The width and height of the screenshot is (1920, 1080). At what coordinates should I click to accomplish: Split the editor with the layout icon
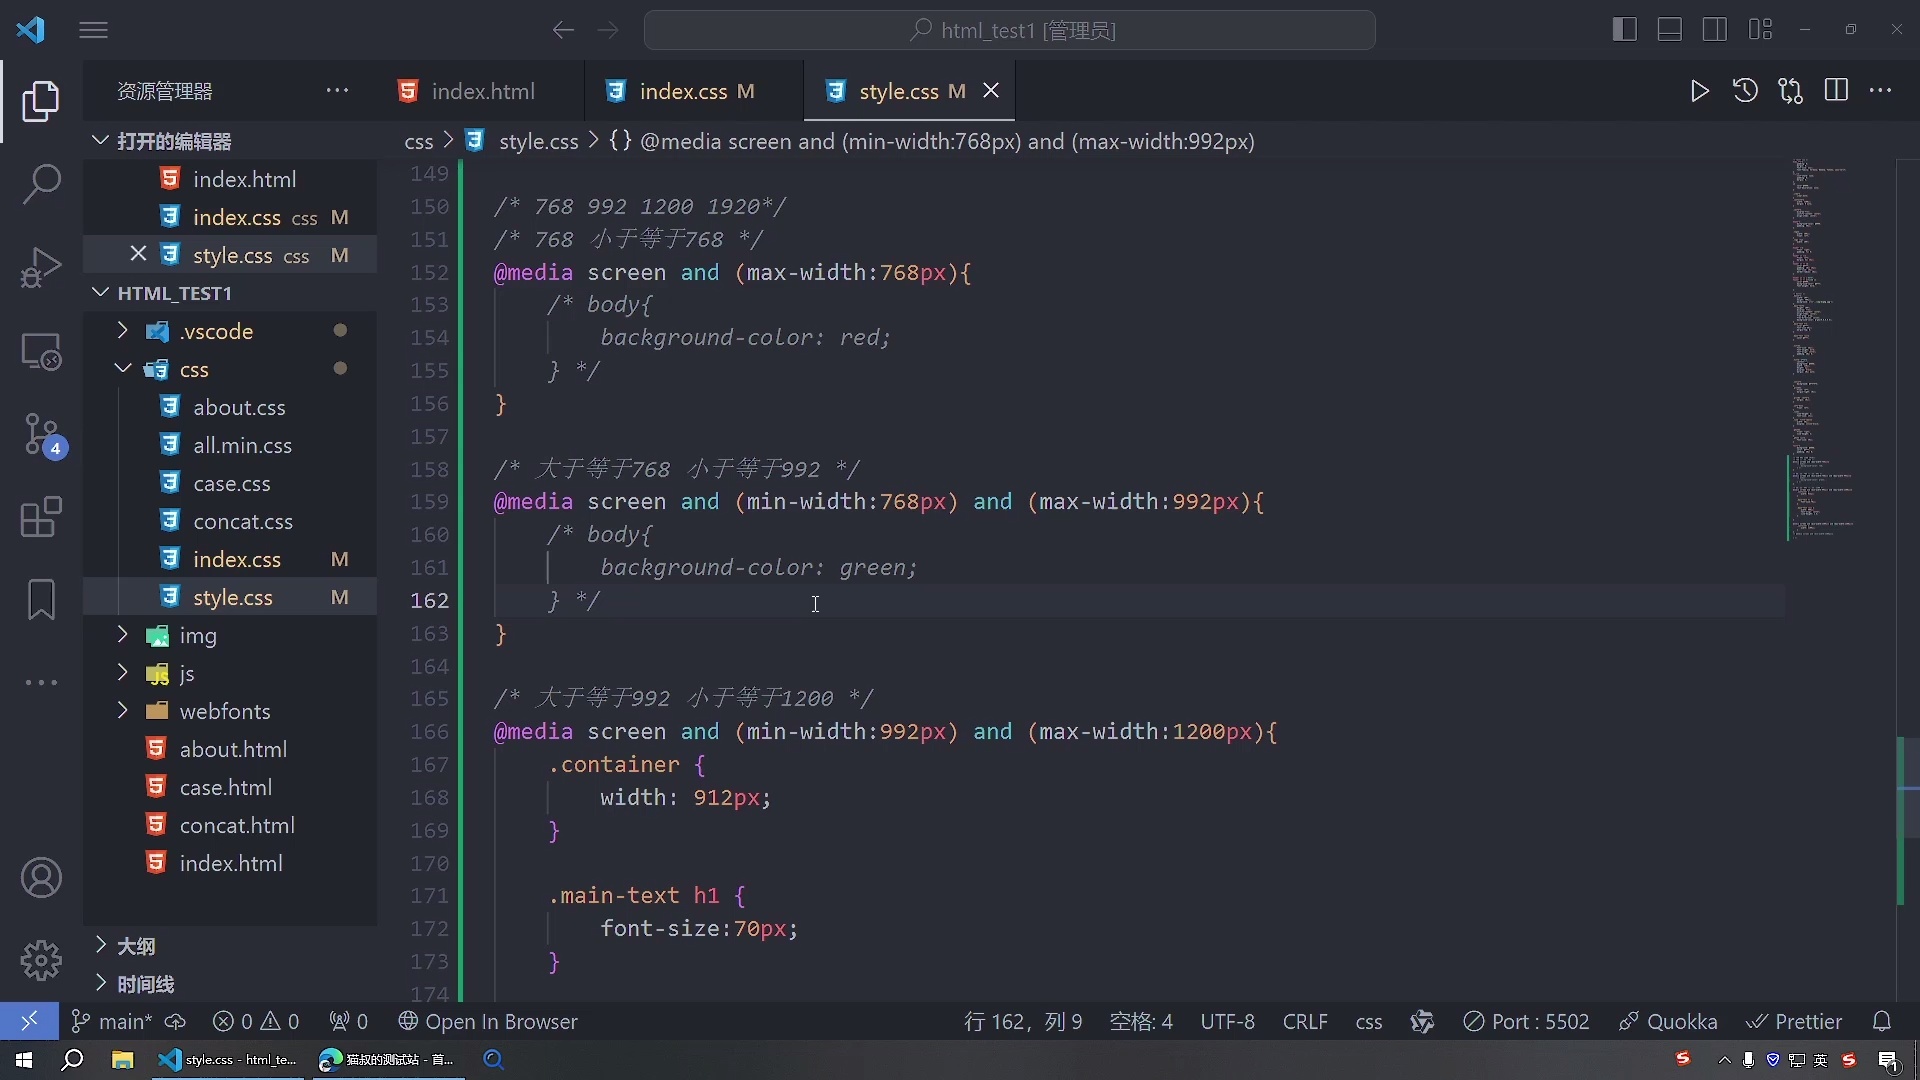(1838, 90)
